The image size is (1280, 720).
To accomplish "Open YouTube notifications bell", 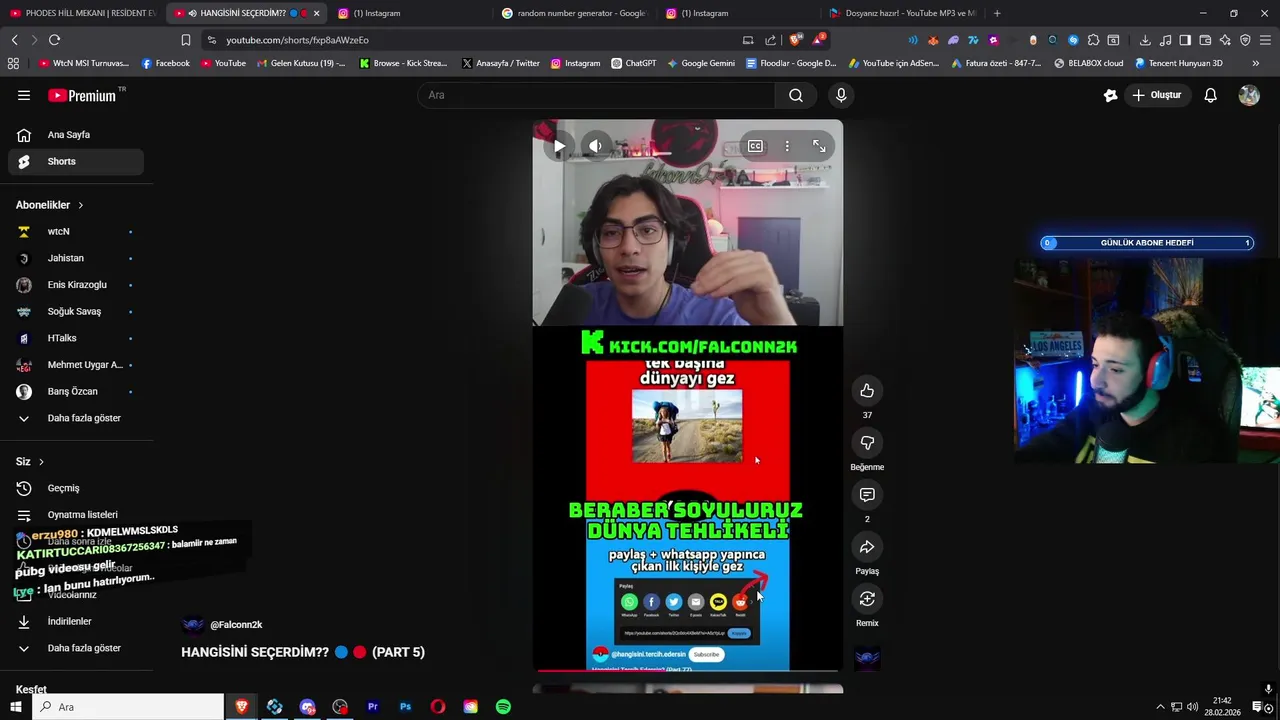I will pos(1210,95).
